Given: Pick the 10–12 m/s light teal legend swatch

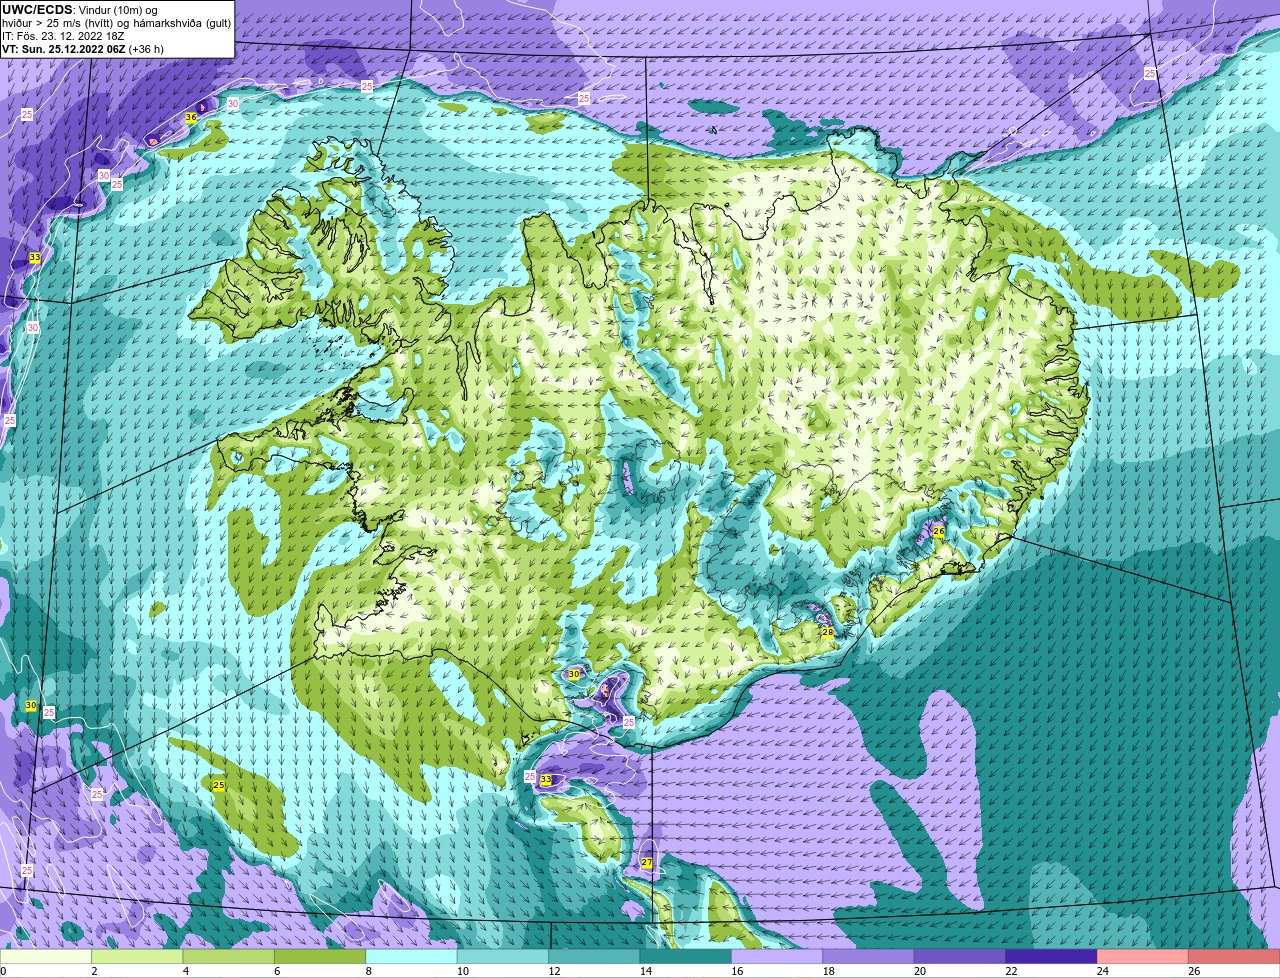Looking at the screenshot, I should [504, 956].
